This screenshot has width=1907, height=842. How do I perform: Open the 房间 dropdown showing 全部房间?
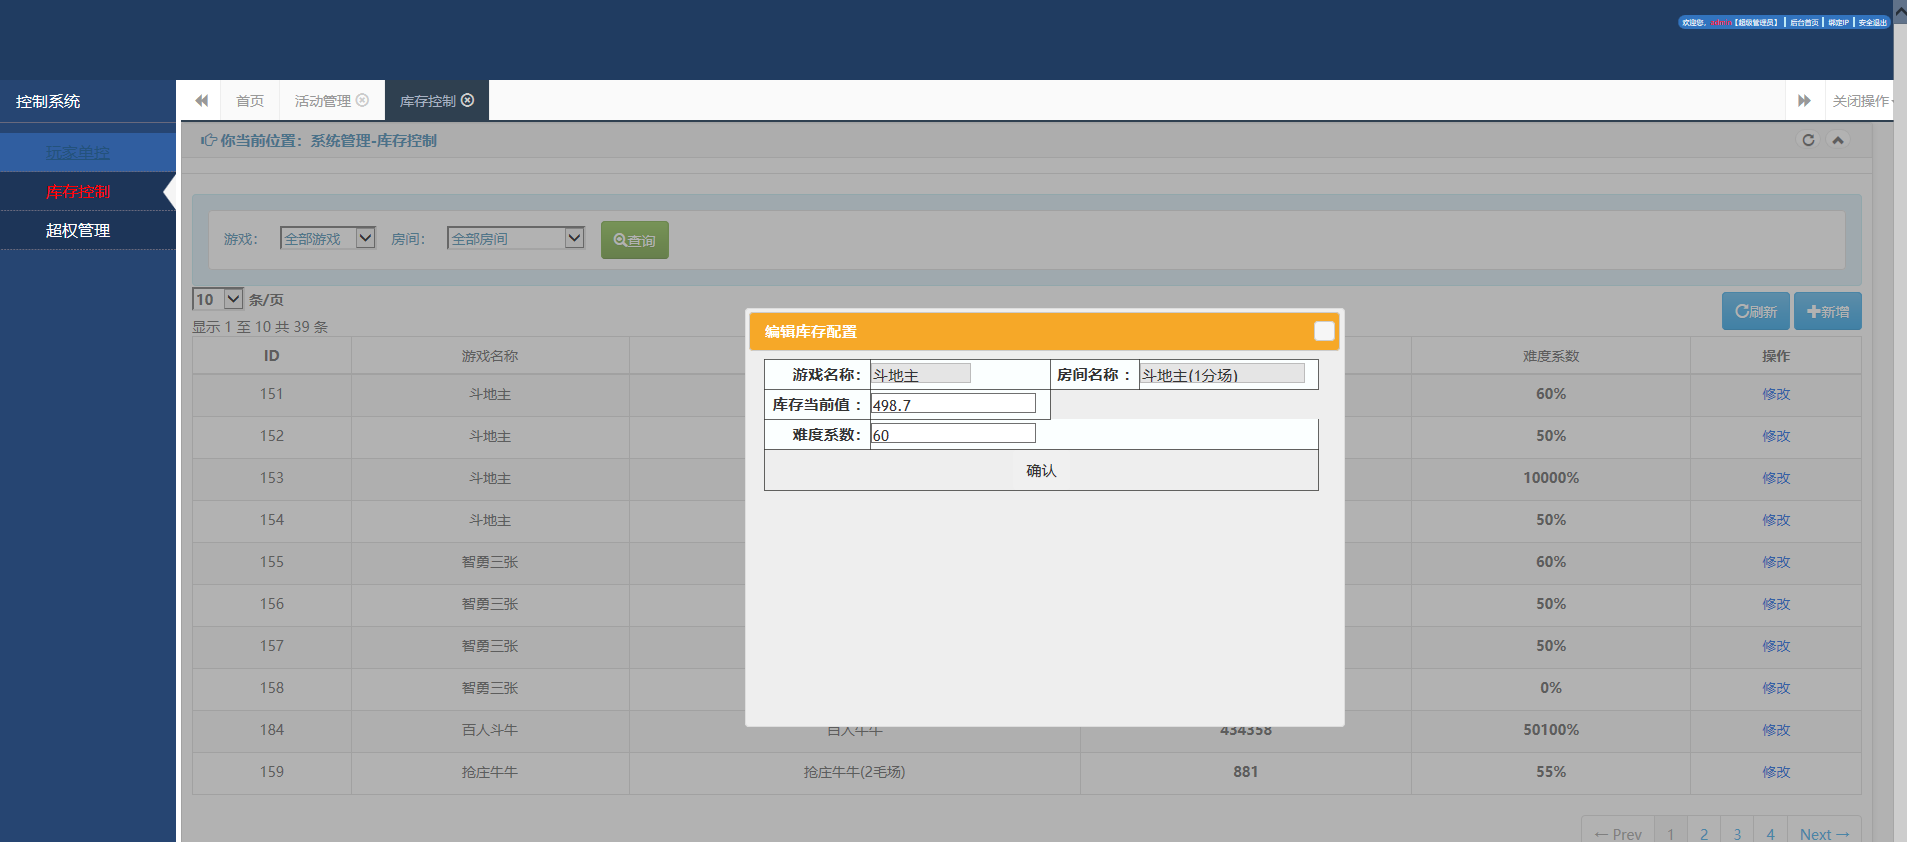(x=515, y=238)
